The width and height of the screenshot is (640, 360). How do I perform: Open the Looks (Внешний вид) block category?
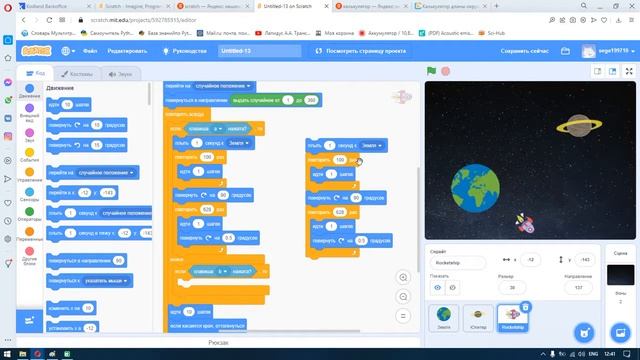[x=29, y=112]
